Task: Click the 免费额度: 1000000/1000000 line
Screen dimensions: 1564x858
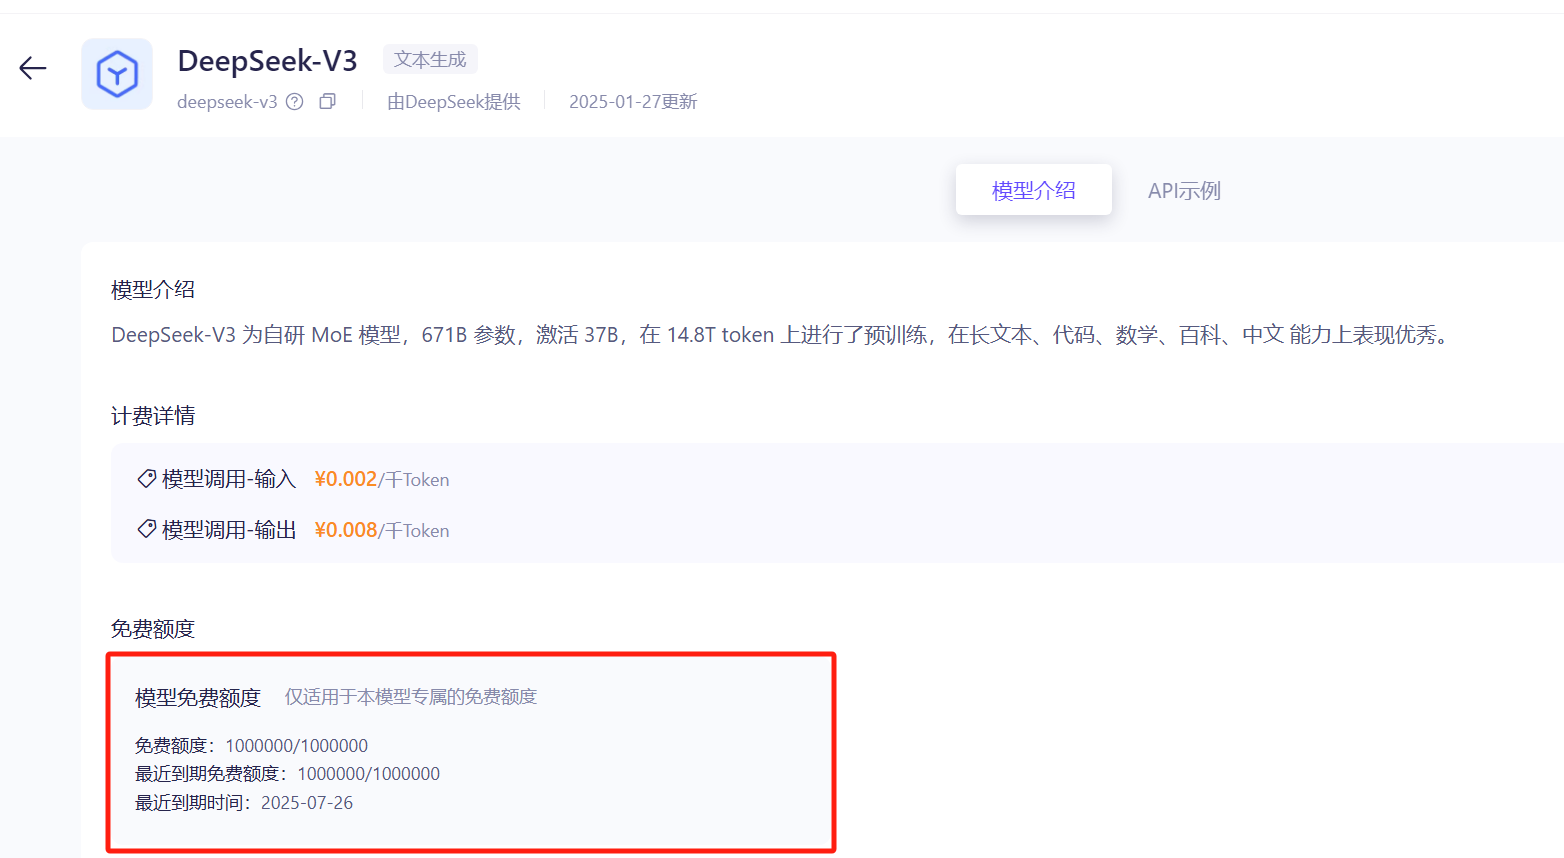Action: [x=252, y=746]
